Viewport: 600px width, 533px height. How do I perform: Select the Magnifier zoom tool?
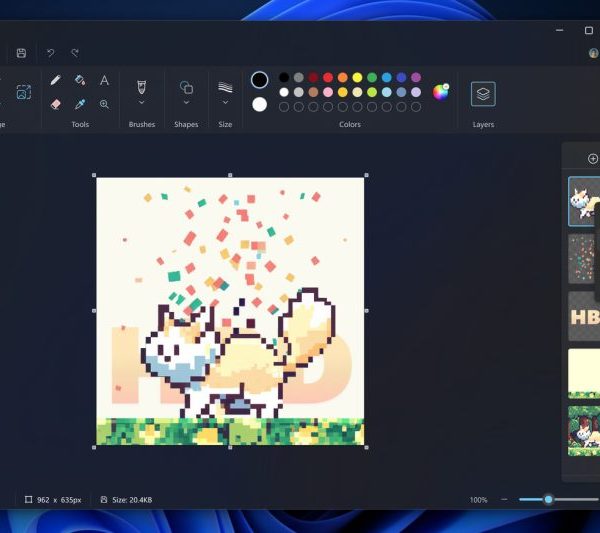(104, 104)
